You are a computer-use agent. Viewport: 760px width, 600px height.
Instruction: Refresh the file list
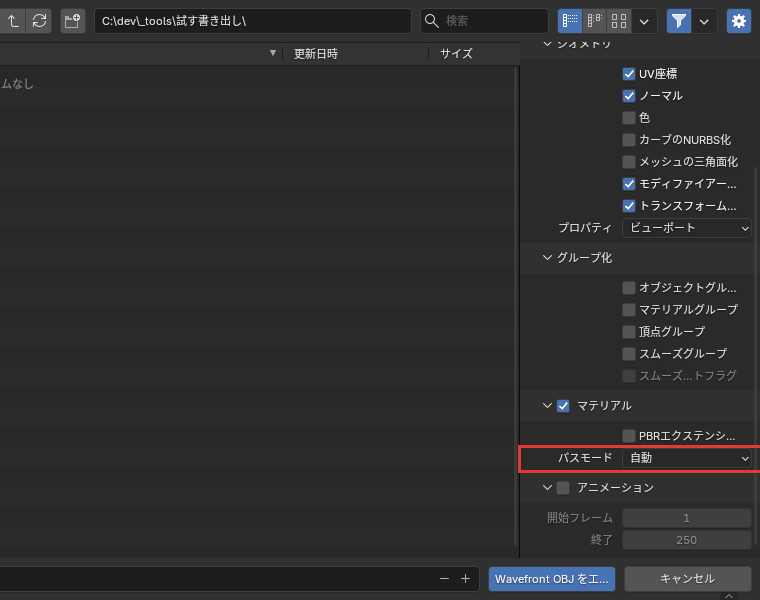(39, 21)
